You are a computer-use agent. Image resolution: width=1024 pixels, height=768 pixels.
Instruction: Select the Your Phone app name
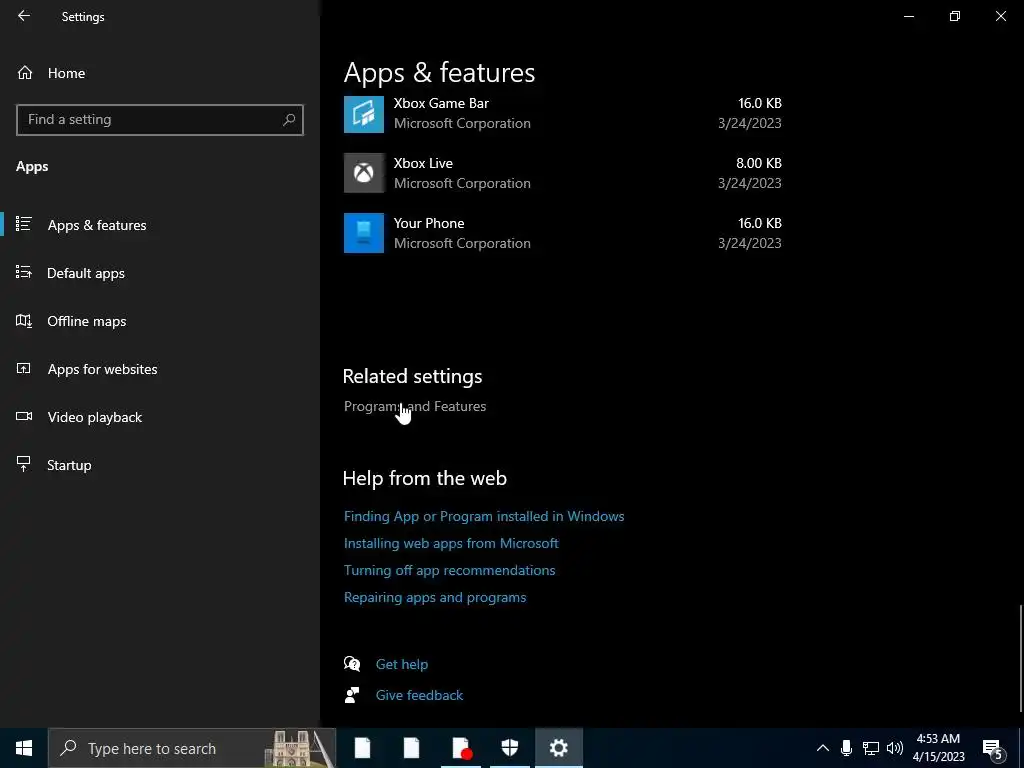428,223
